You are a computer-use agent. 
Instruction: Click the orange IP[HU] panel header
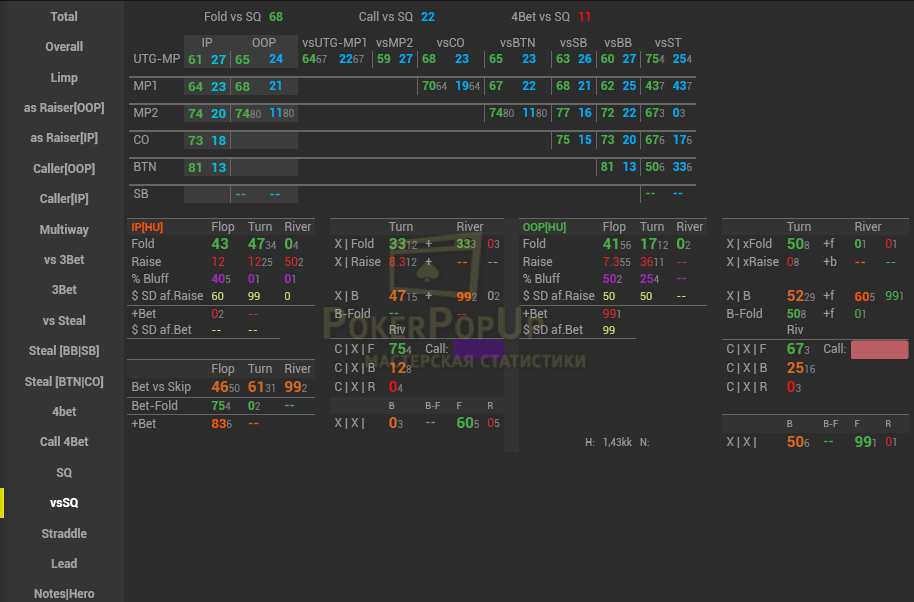point(149,228)
